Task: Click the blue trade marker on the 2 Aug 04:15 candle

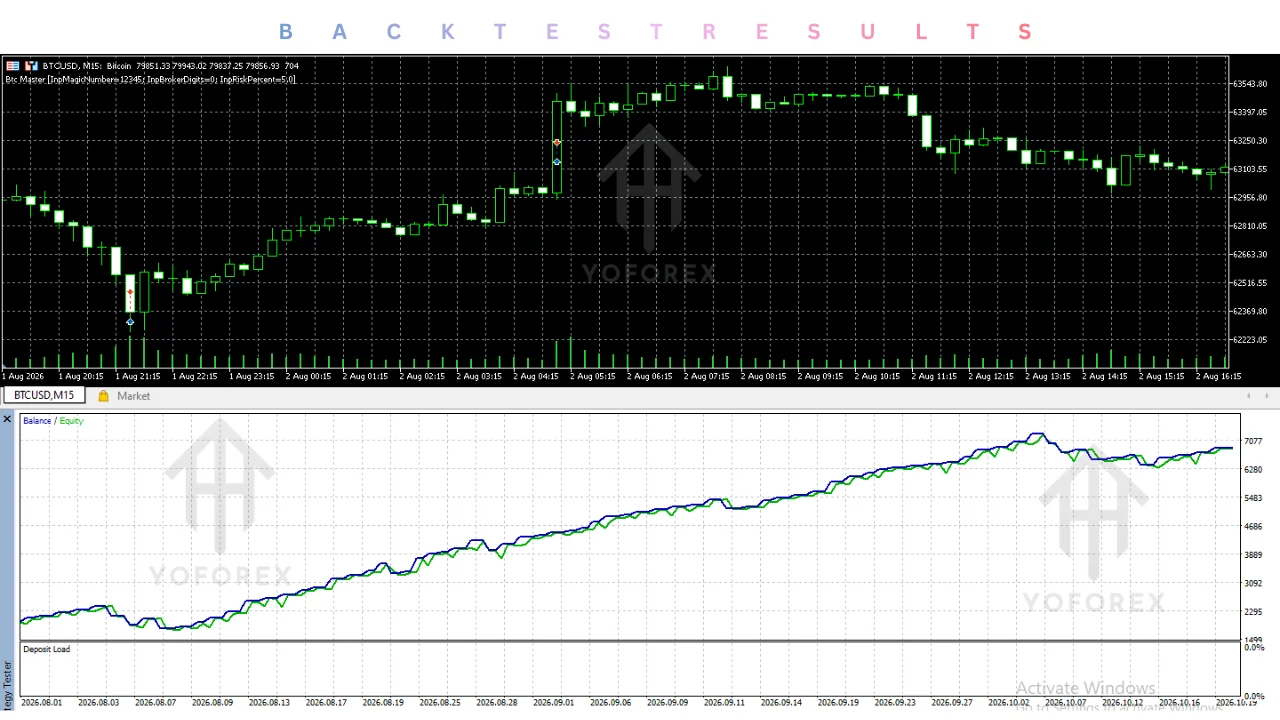Action: click(557, 162)
